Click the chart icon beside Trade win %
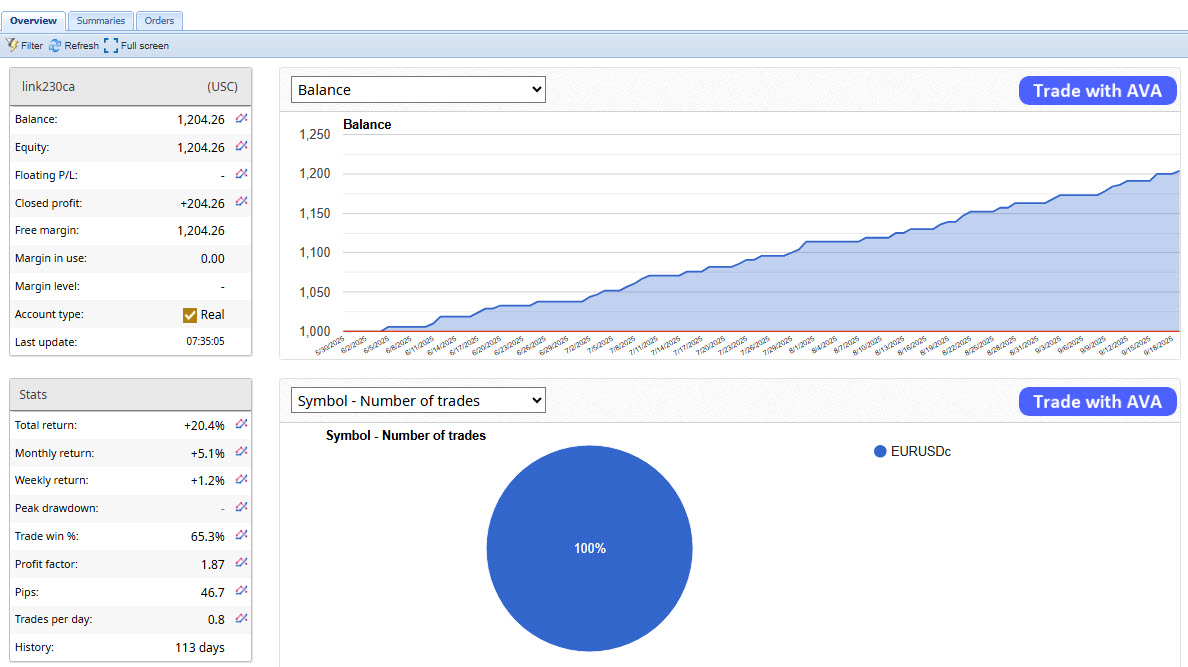The image size is (1188, 667). pos(241,536)
